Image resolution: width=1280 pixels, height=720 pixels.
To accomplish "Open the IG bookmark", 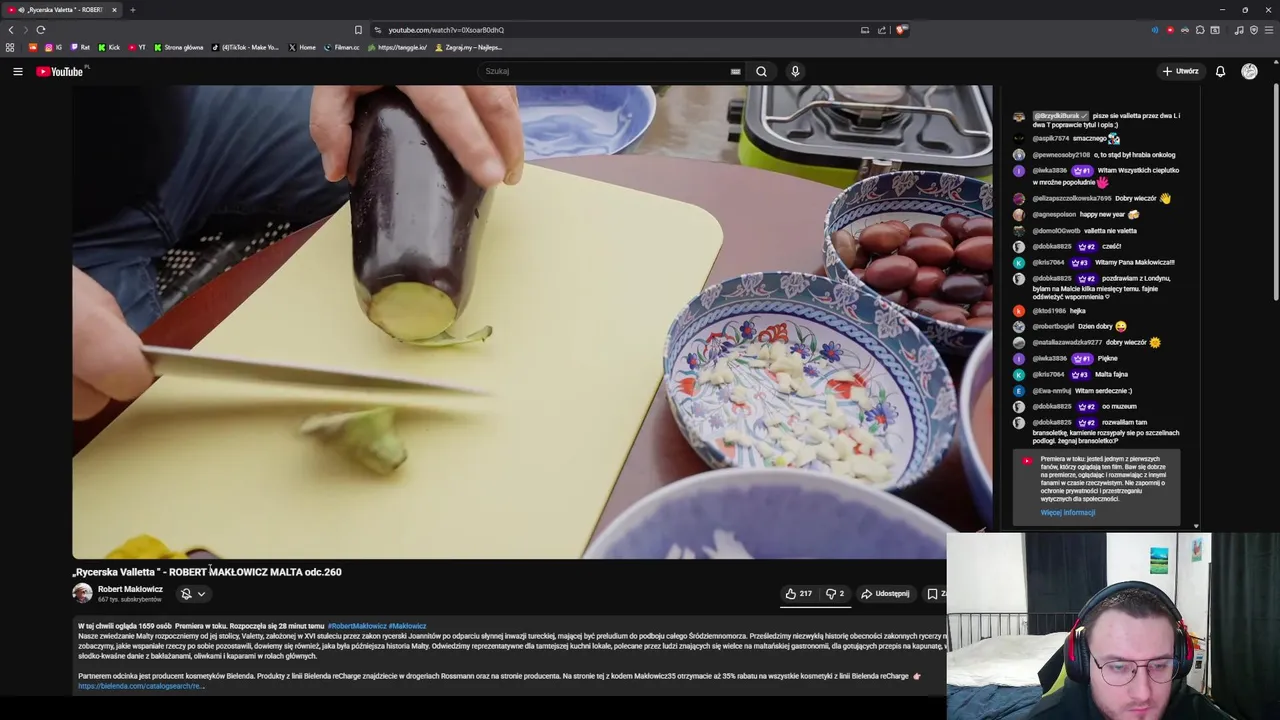I will click(x=53, y=47).
